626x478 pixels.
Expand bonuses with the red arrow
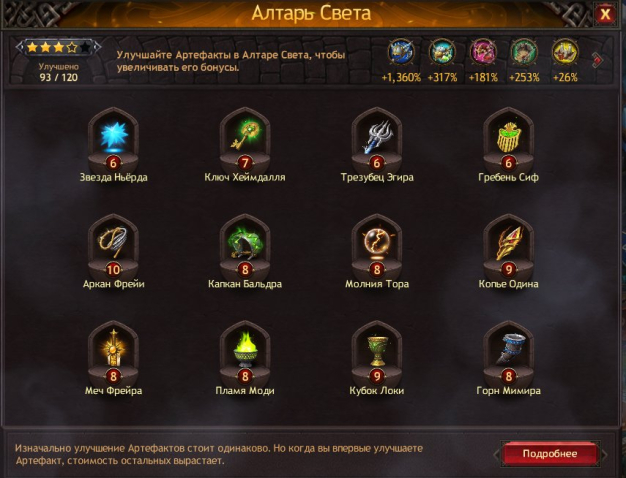tap(597, 60)
